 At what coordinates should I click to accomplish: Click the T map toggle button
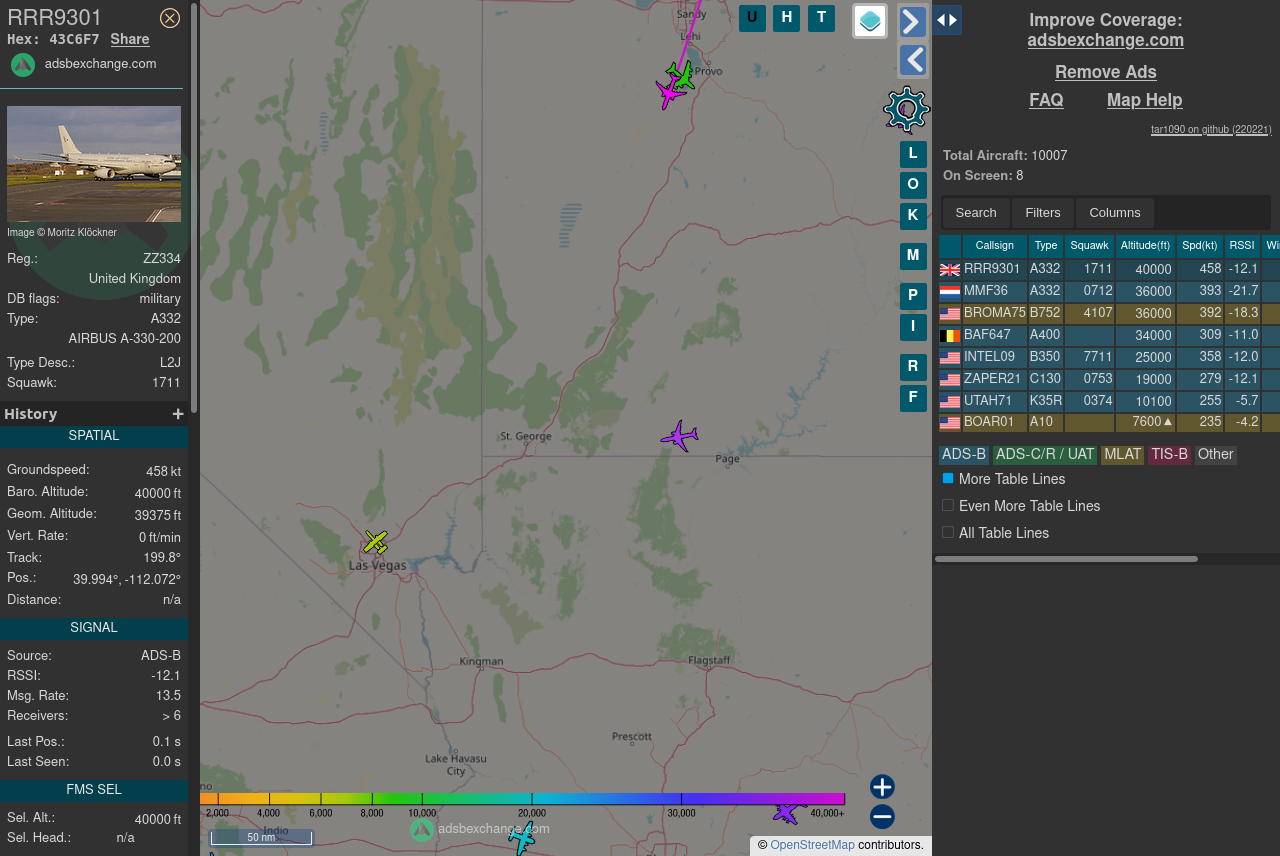(821, 17)
